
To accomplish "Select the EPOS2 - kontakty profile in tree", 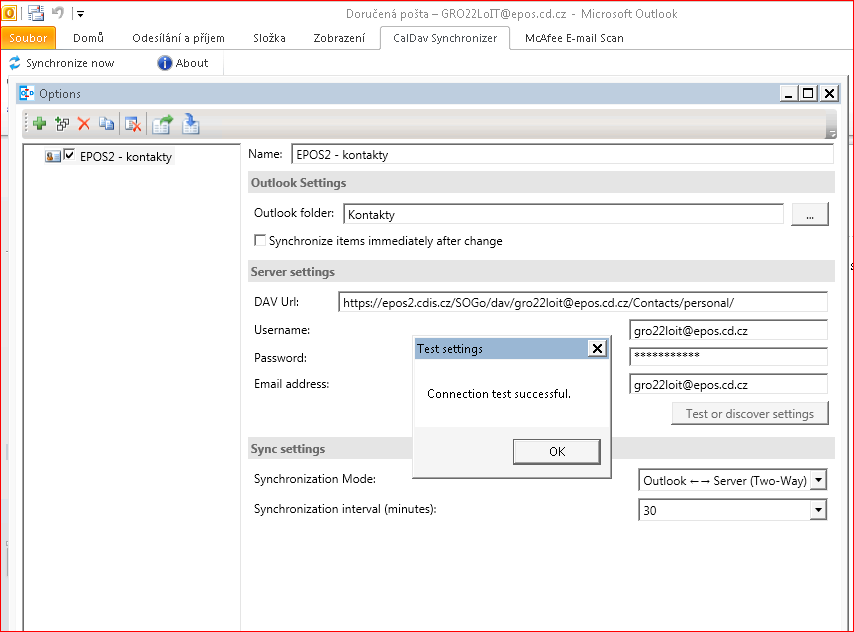I will [x=126, y=157].
